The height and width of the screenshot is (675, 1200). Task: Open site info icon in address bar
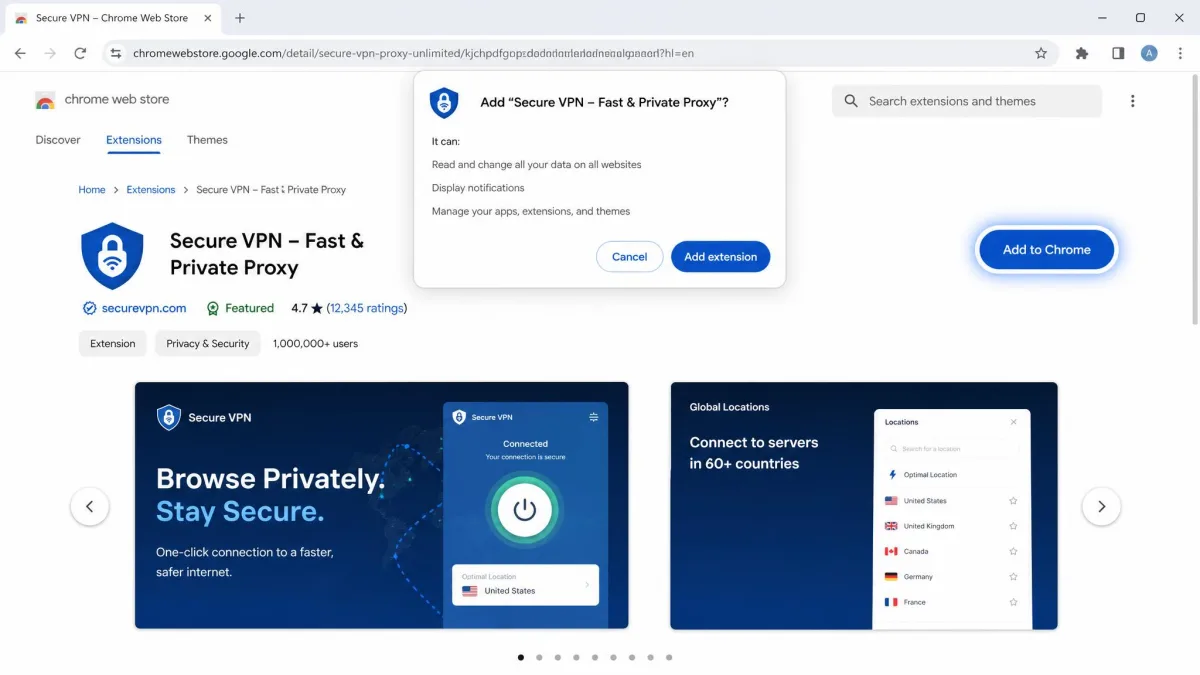pyautogui.click(x=116, y=53)
